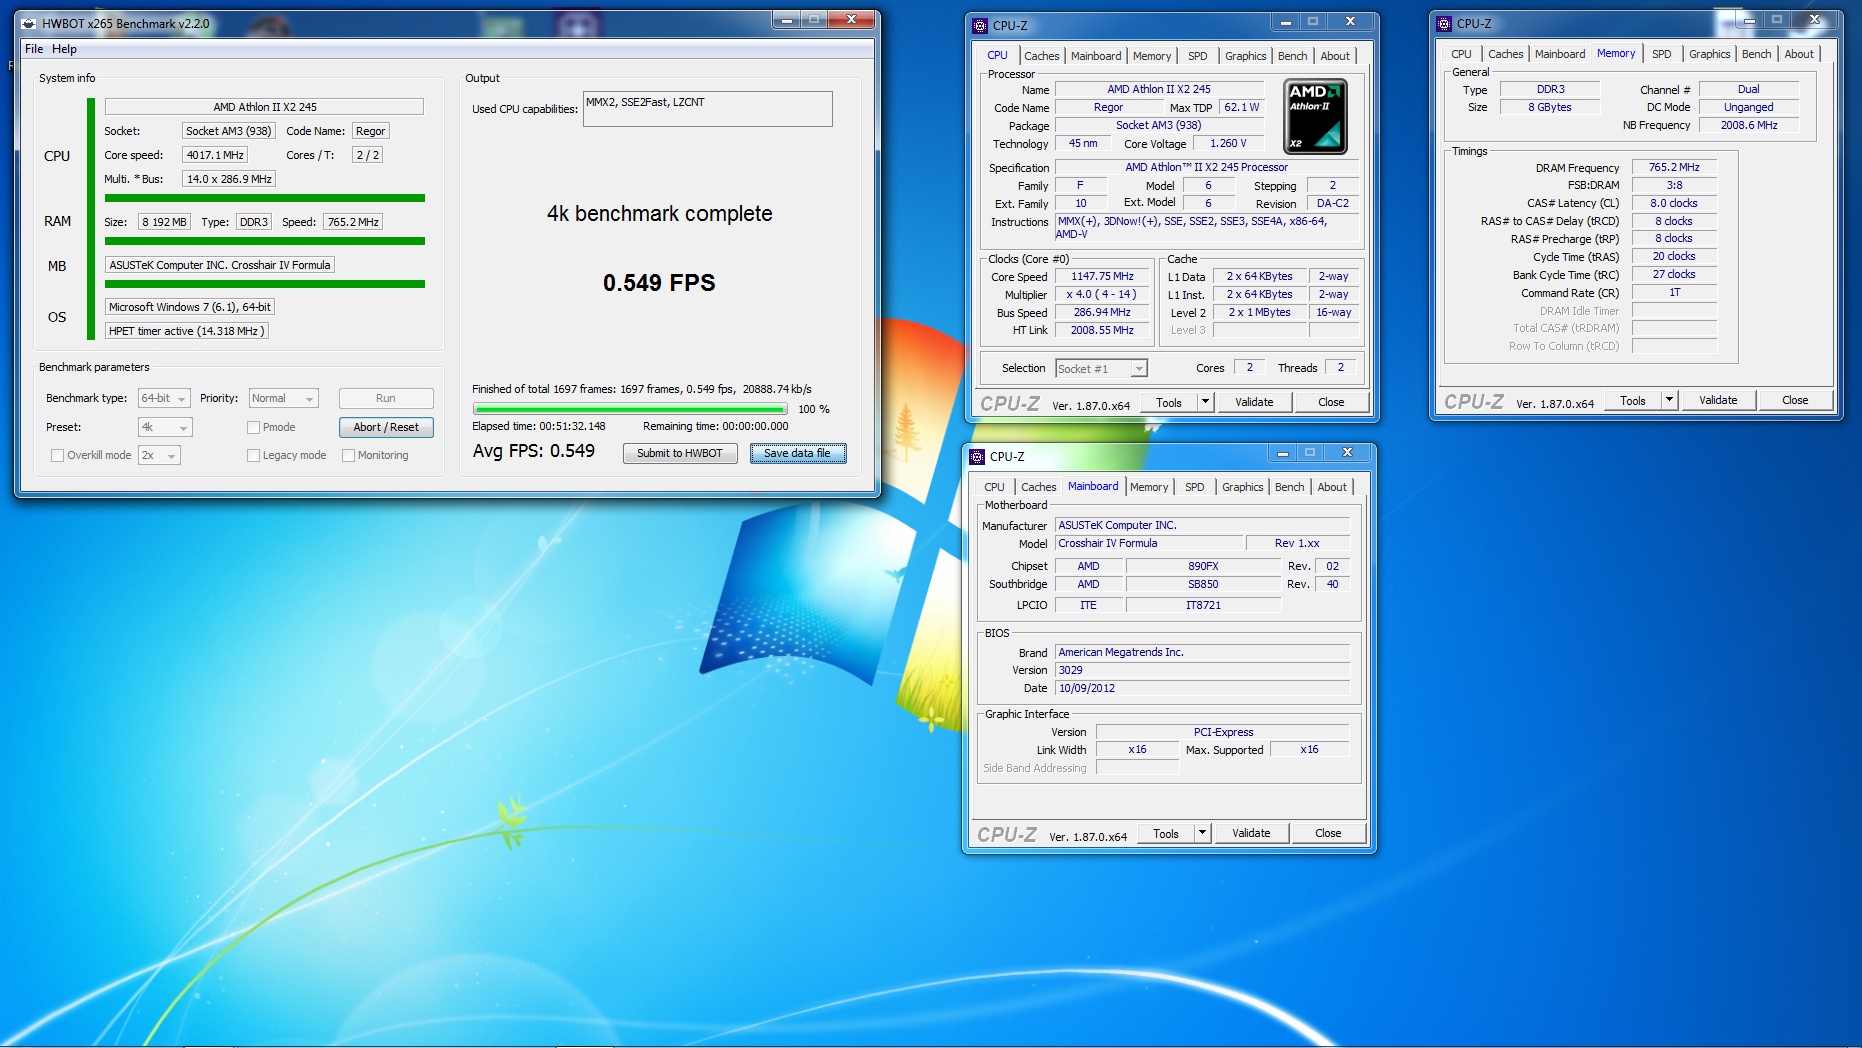Open the About tab in the Memory tab window
Image resolution: width=1862 pixels, height=1048 pixels.
[x=1799, y=54]
